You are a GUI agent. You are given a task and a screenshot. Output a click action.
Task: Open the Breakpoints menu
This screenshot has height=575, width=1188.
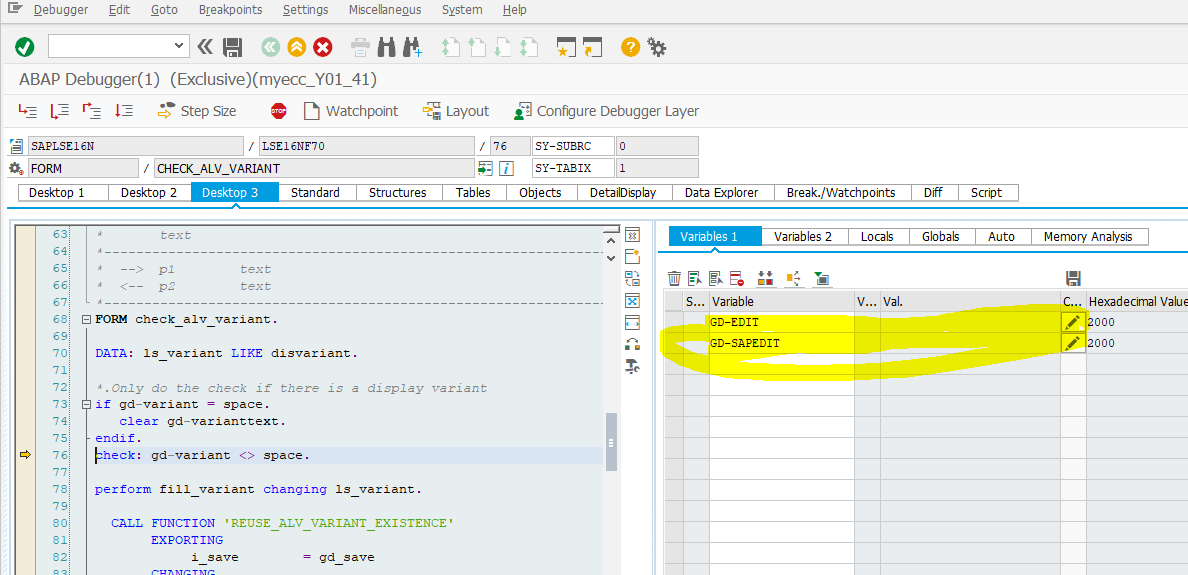pyautogui.click(x=230, y=10)
